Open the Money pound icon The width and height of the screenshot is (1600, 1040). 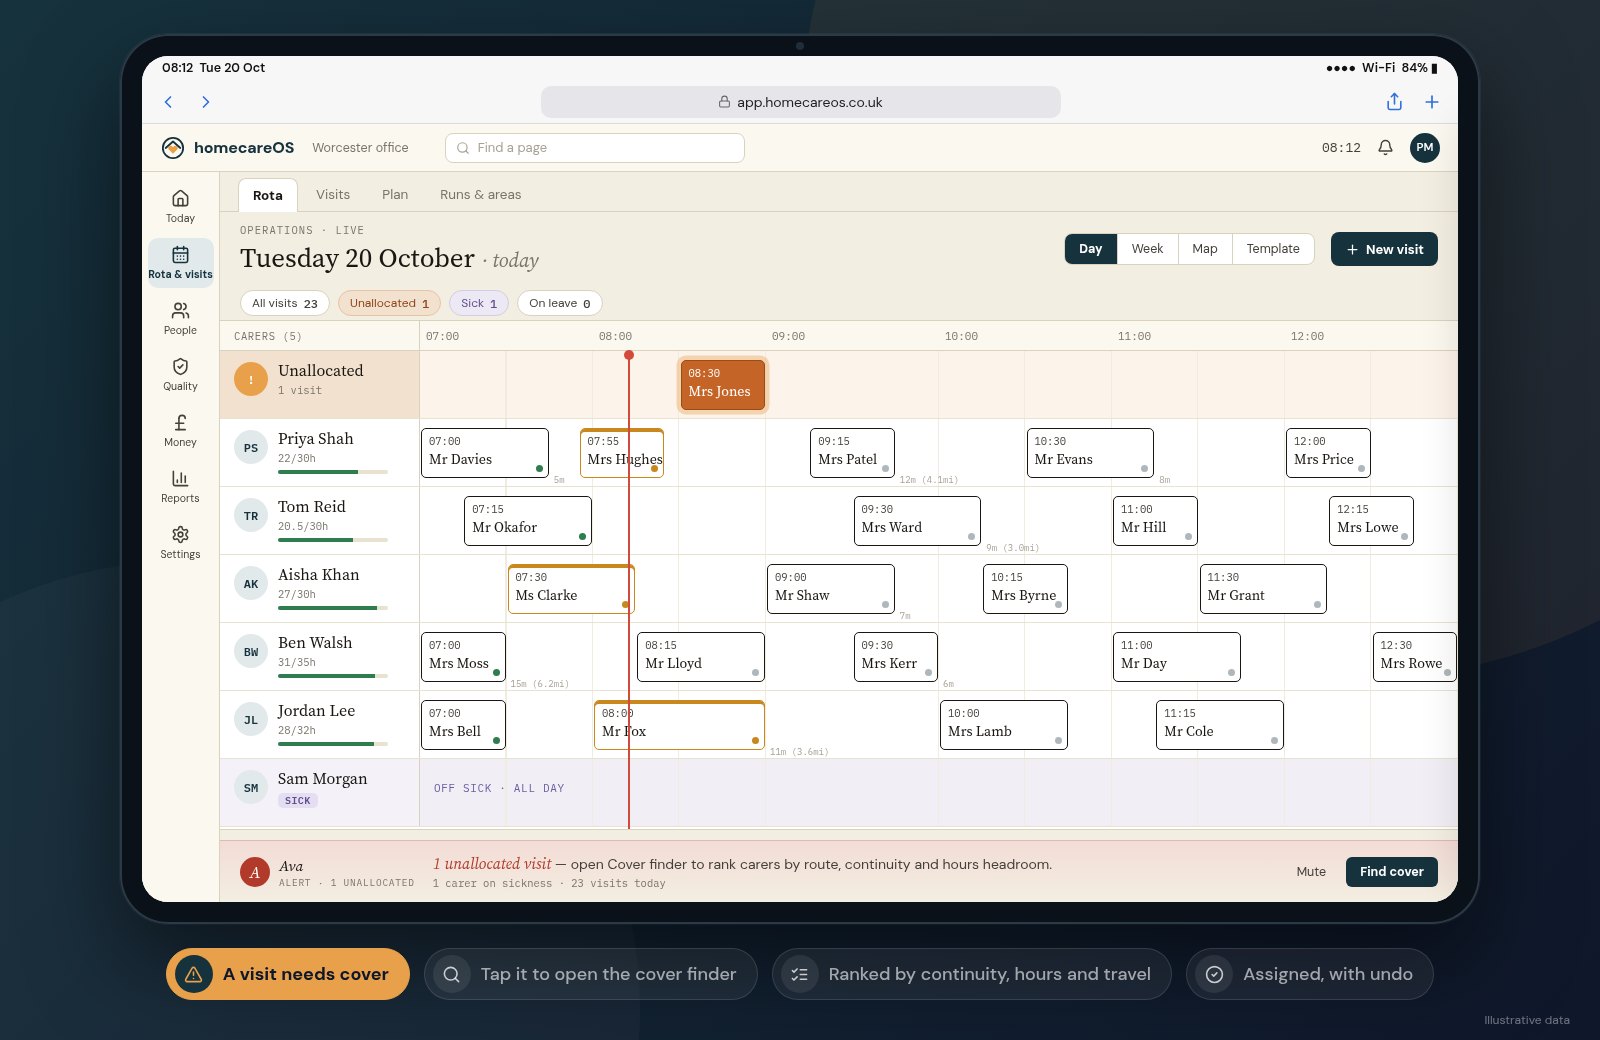(x=180, y=430)
